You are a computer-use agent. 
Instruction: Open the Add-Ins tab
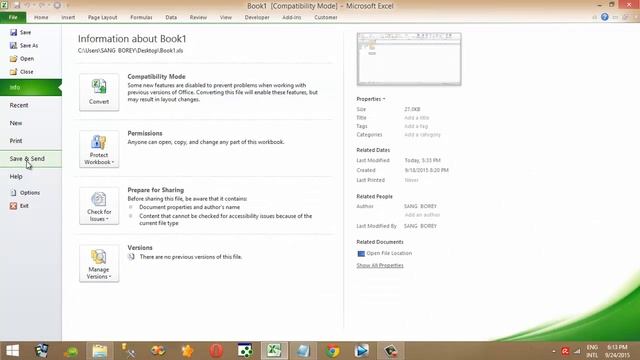(291, 17)
